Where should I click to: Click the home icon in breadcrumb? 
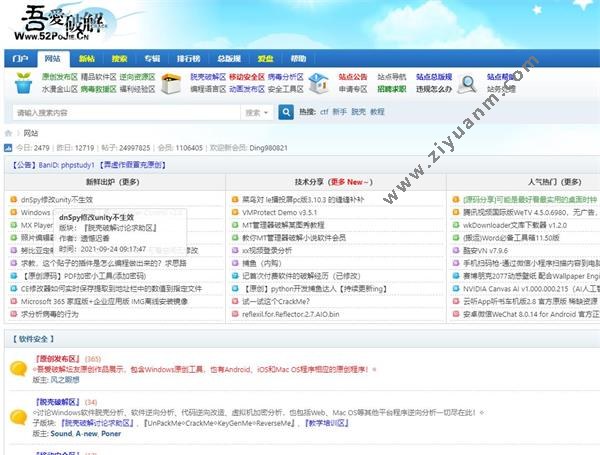[x=8, y=133]
